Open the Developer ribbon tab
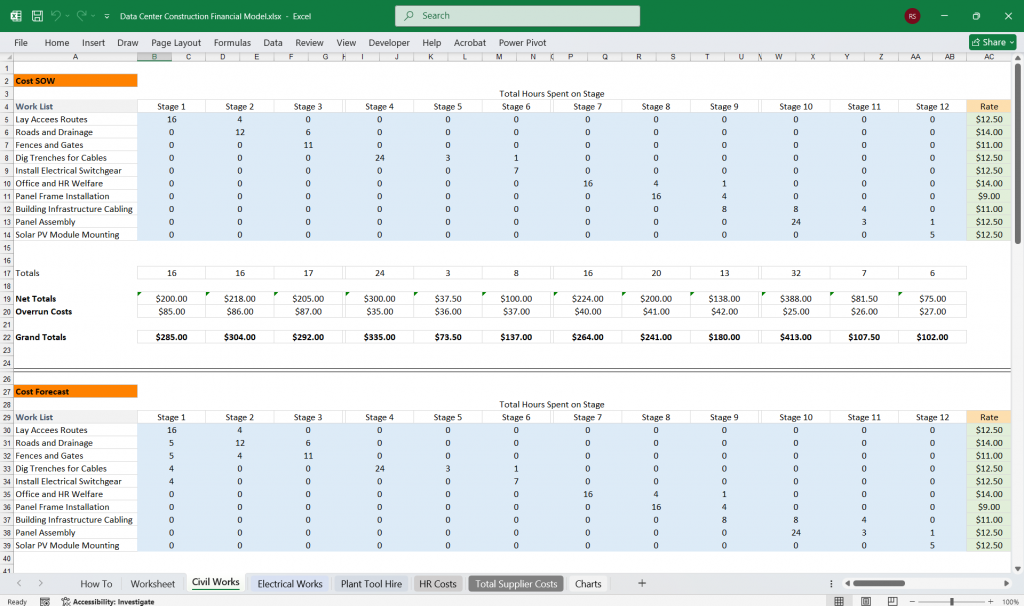The image size is (1024, 606). click(x=388, y=42)
